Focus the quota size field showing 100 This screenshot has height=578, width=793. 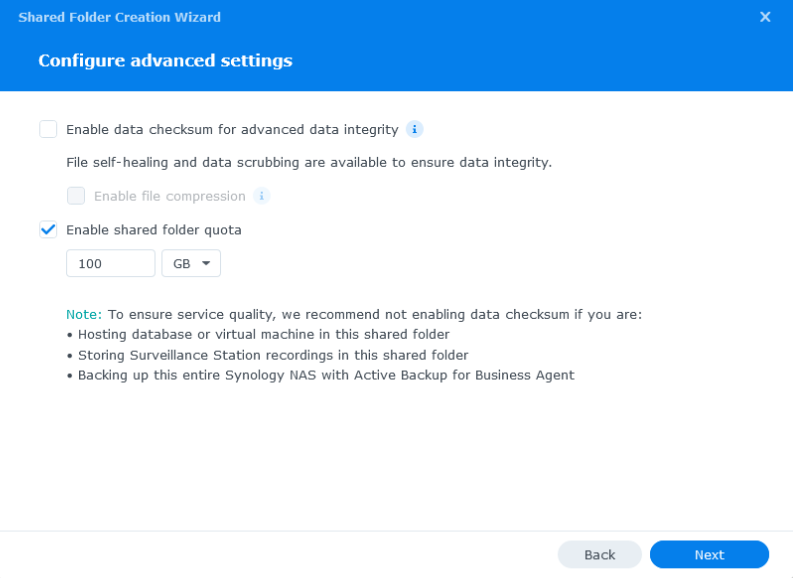click(x=111, y=263)
